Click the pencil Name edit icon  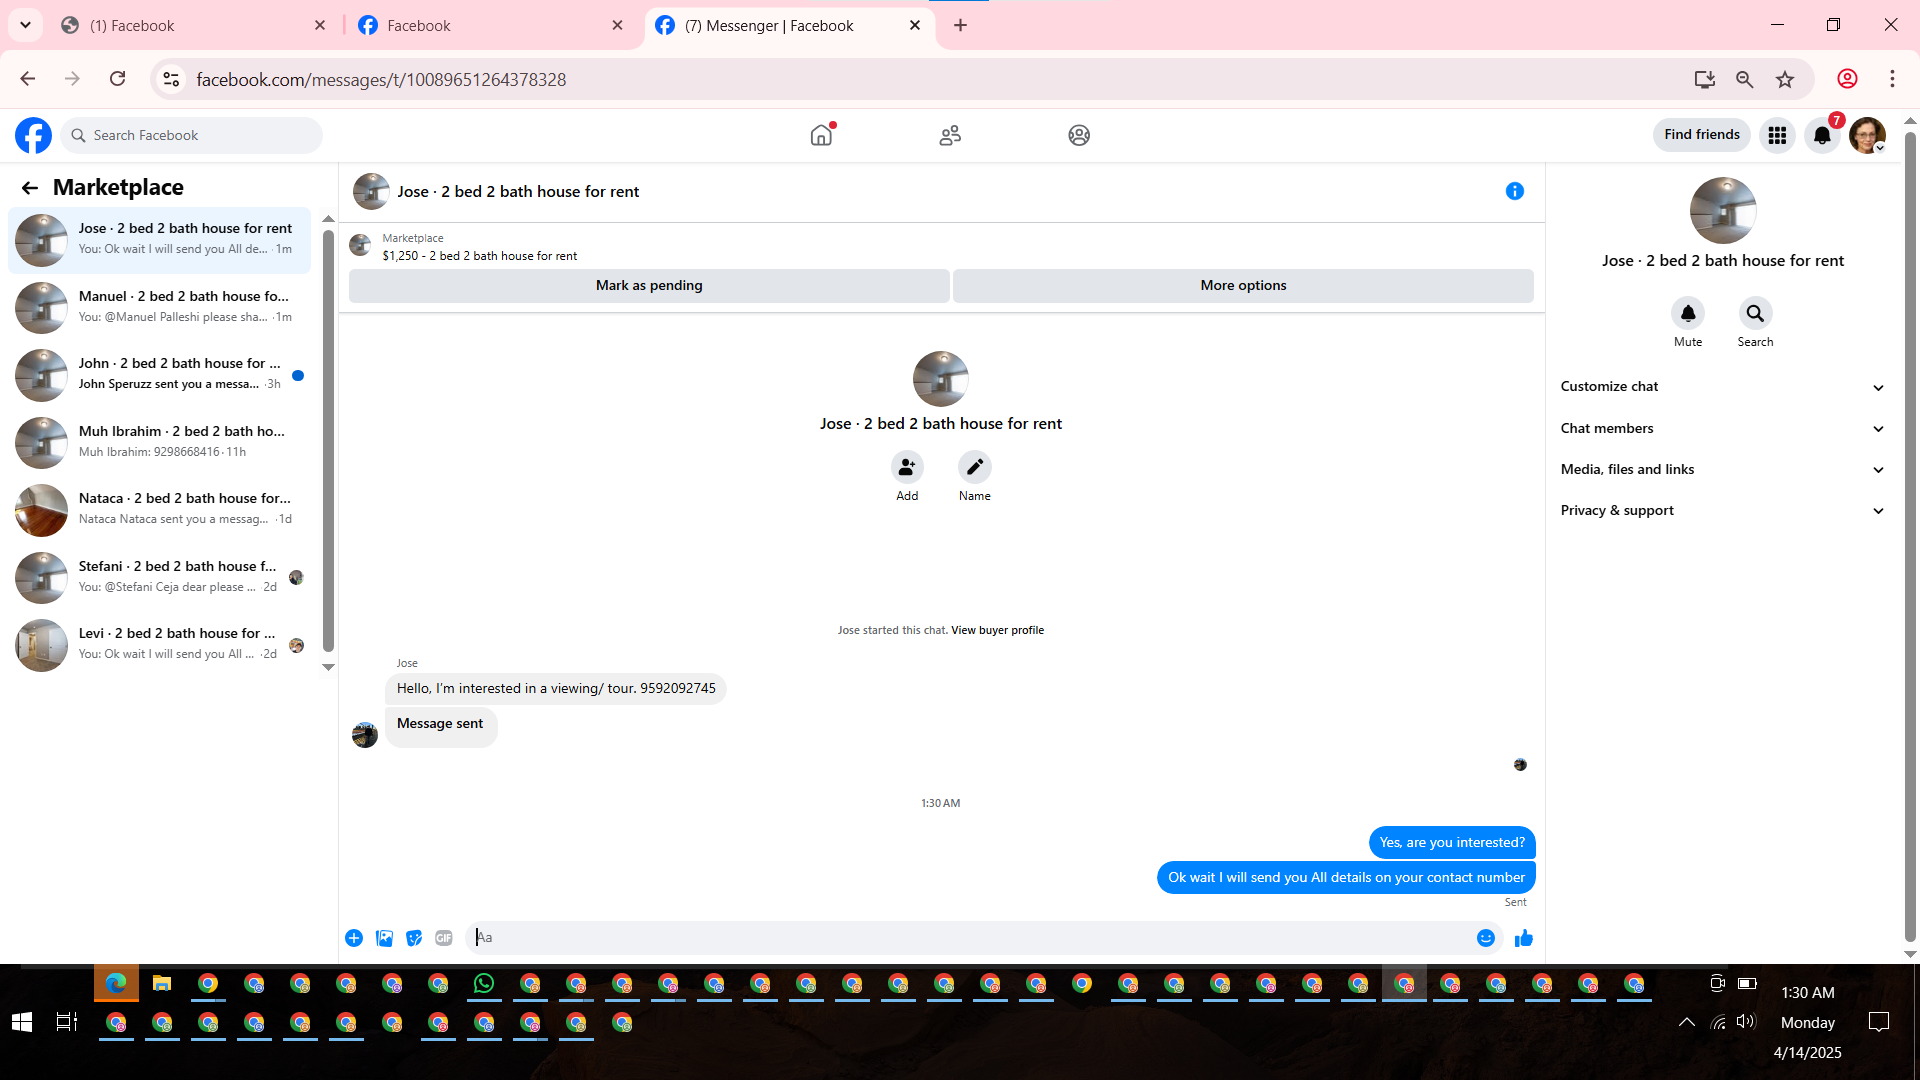coord(974,467)
